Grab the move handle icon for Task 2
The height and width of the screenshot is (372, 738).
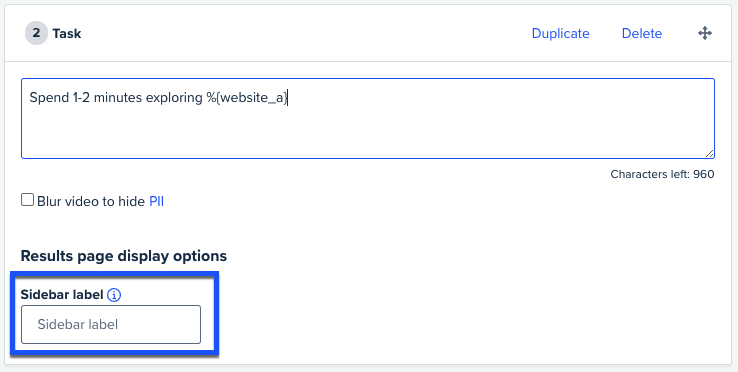tap(705, 33)
